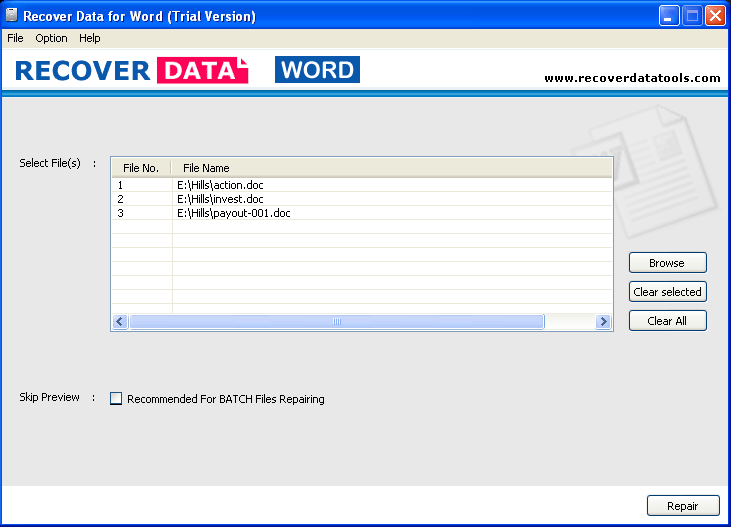Click the app icon in title bar
The image size is (731, 527).
(x=11, y=15)
